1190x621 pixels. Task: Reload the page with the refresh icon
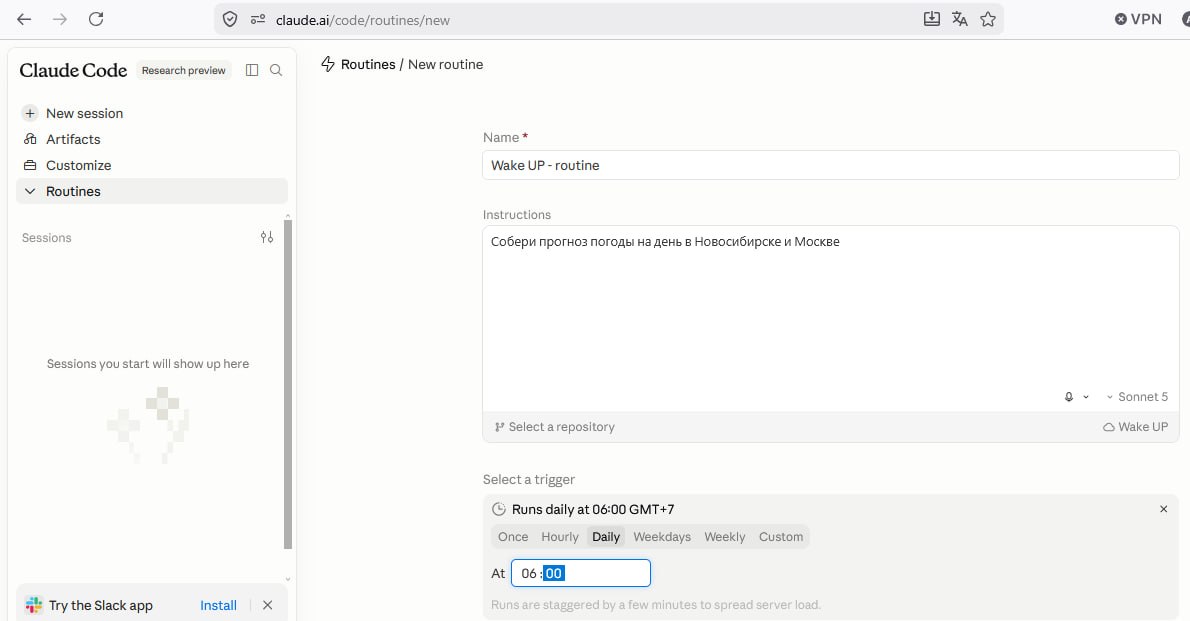(96, 19)
